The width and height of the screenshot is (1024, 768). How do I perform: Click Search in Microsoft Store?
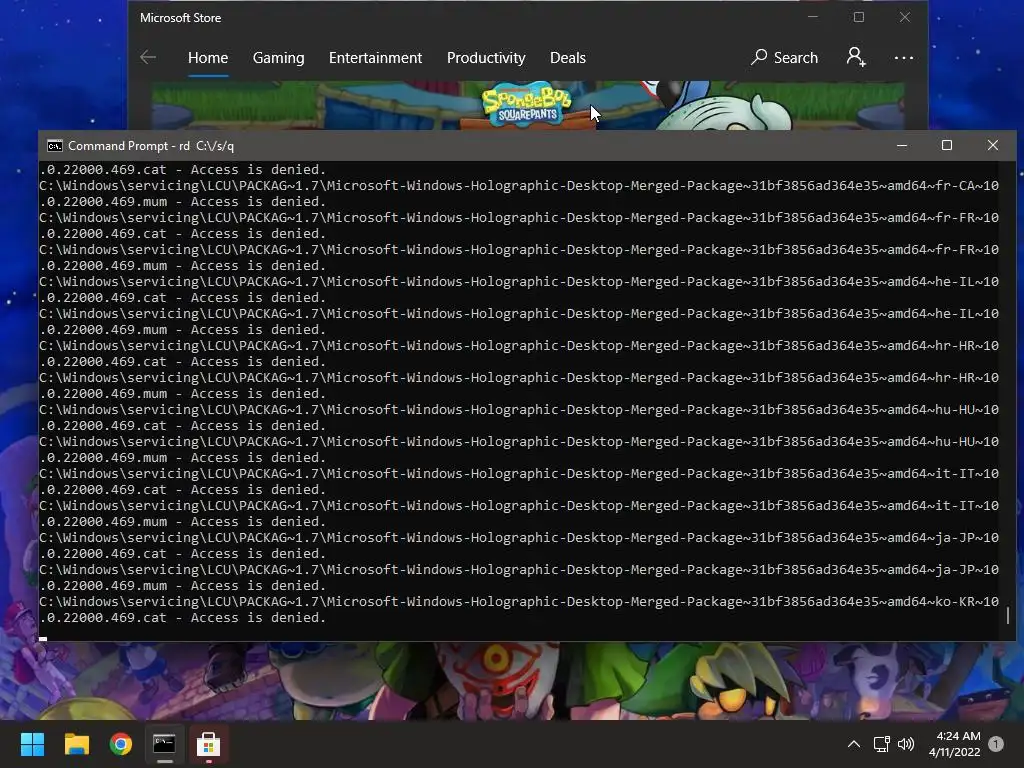click(x=784, y=57)
